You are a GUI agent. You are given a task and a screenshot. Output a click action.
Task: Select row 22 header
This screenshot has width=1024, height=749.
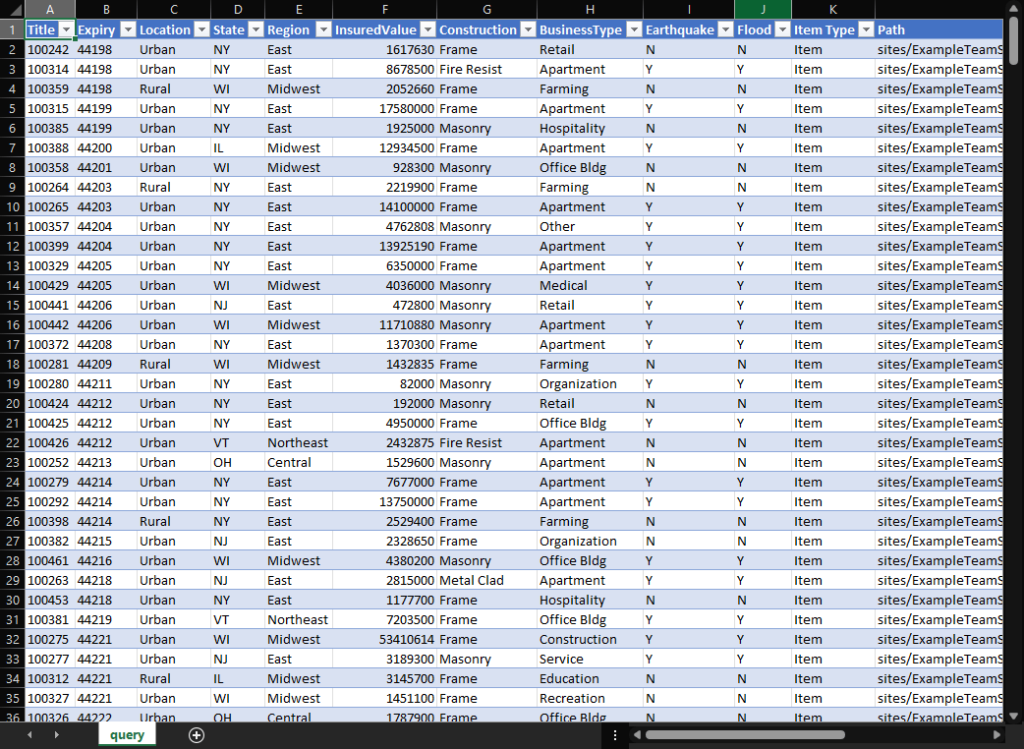point(12,443)
